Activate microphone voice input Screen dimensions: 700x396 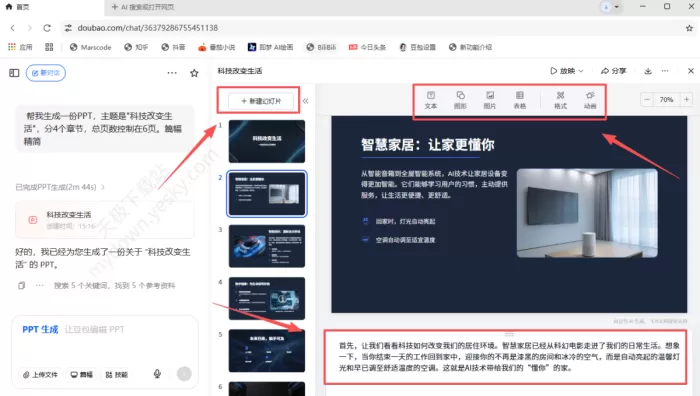[x=157, y=374]
